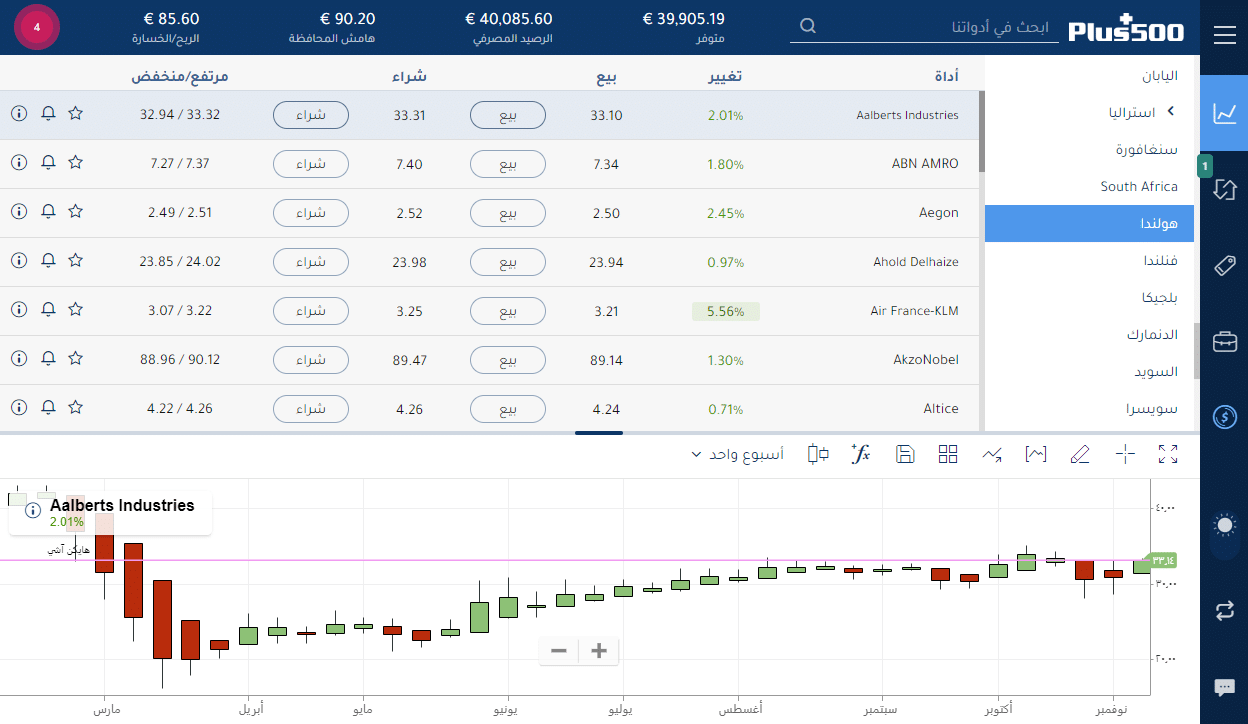
Task: Open the multi-chart grid layout icon
Action: click(x=948, y=454)
